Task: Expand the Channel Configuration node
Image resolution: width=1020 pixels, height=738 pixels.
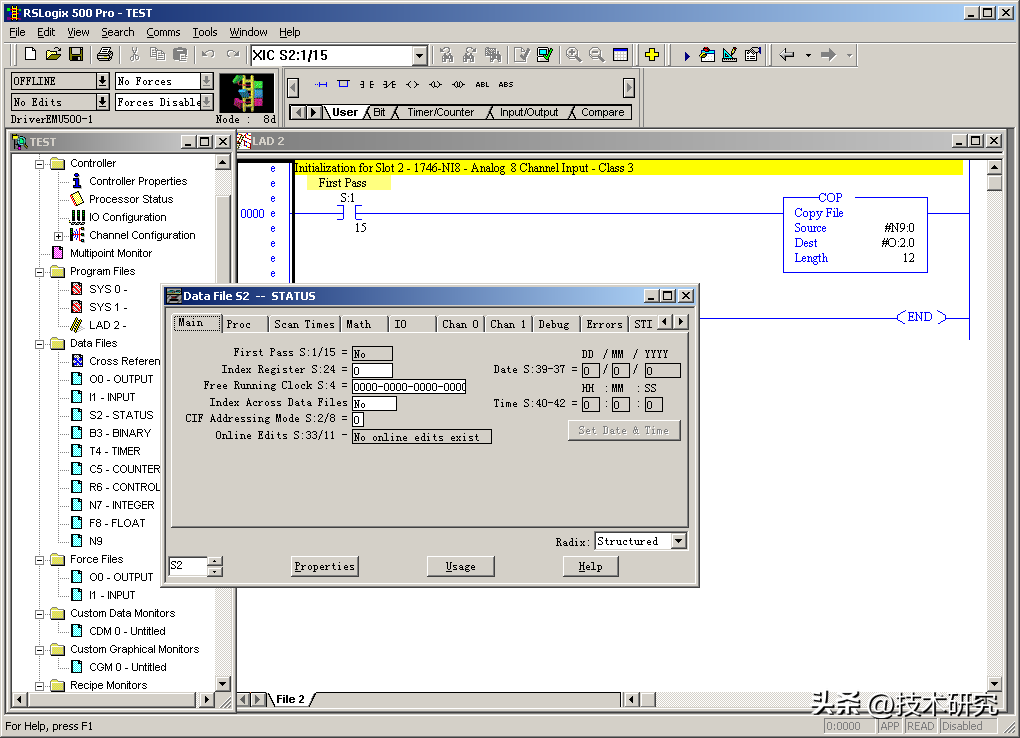Action: [x=58, y=236]
